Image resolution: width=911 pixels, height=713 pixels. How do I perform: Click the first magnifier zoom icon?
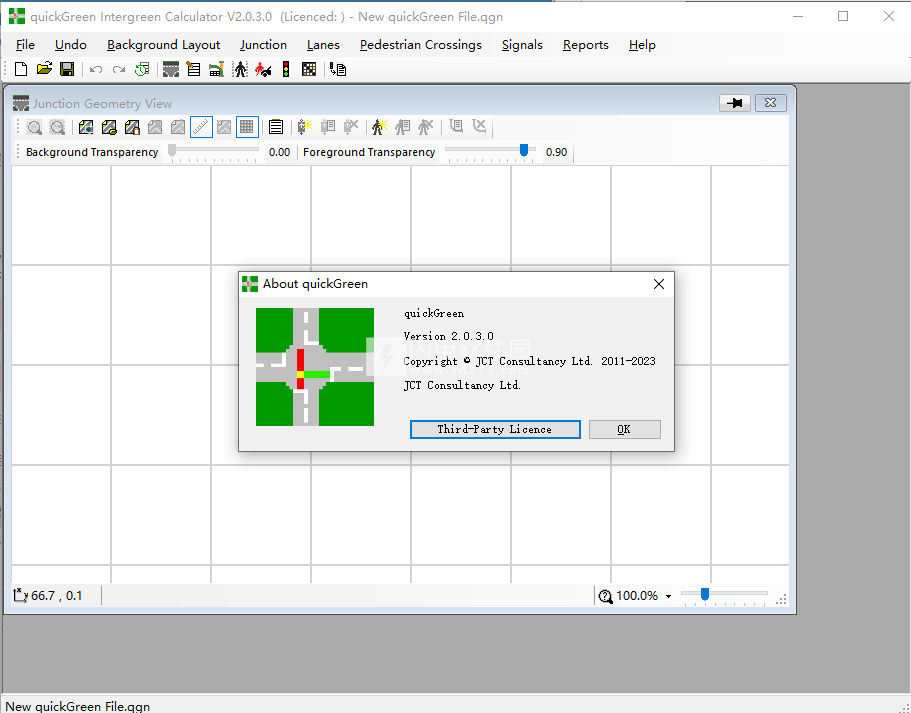point(34,127)
